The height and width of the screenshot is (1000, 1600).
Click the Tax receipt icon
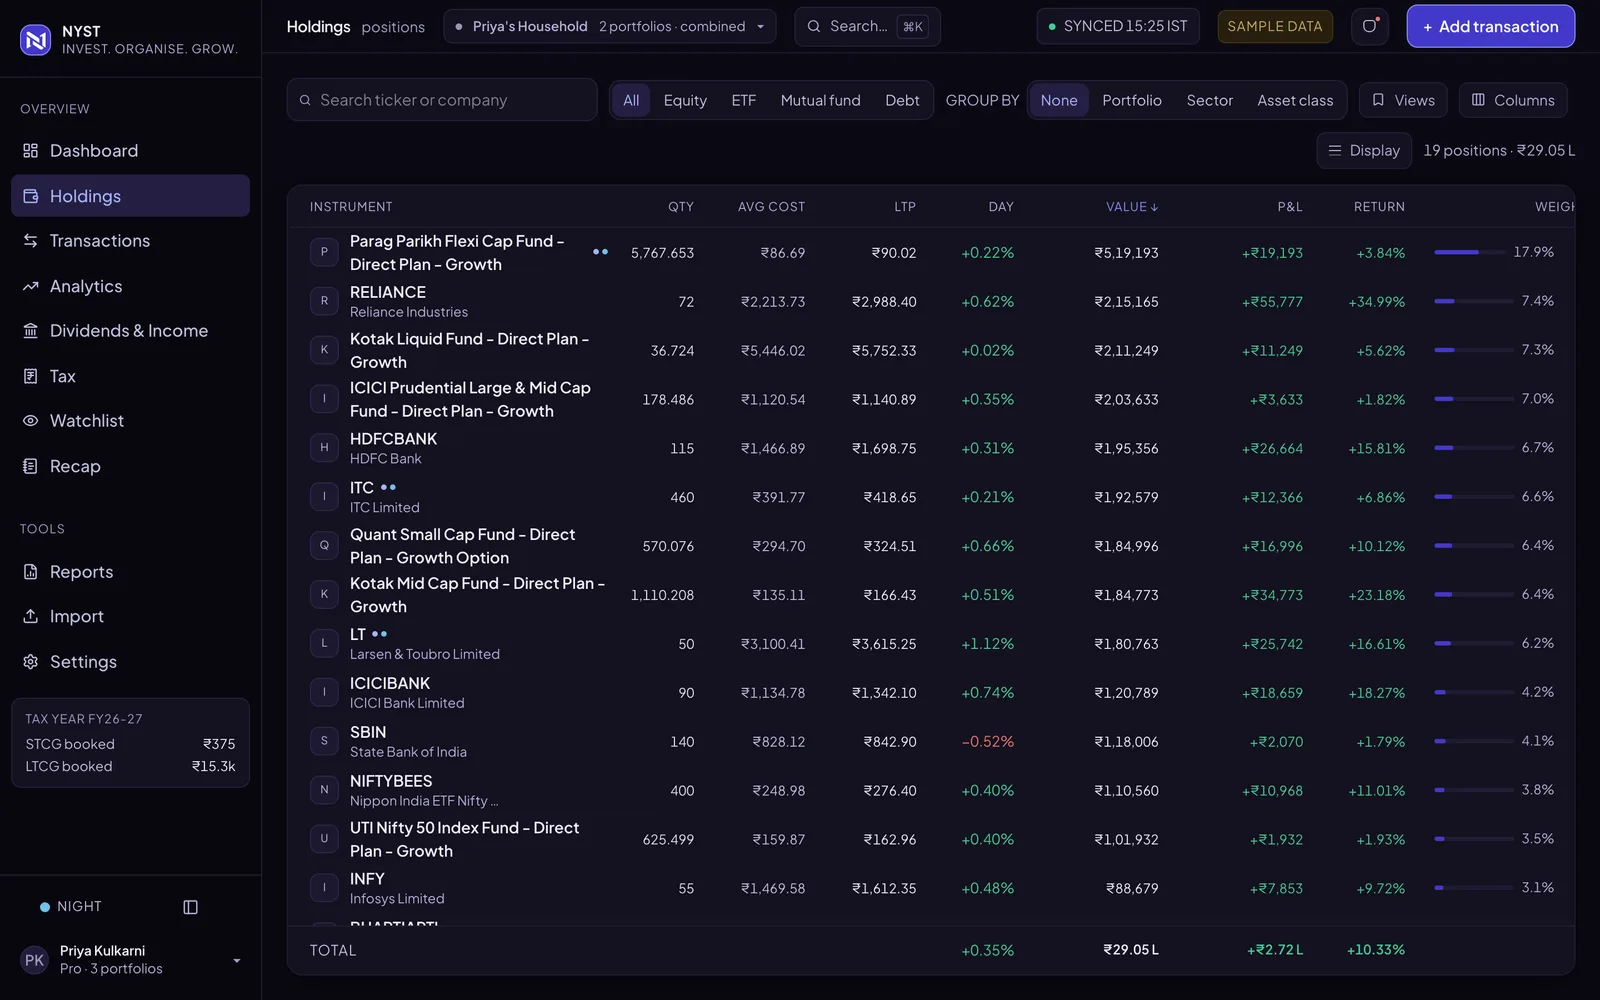pos(31,376)
